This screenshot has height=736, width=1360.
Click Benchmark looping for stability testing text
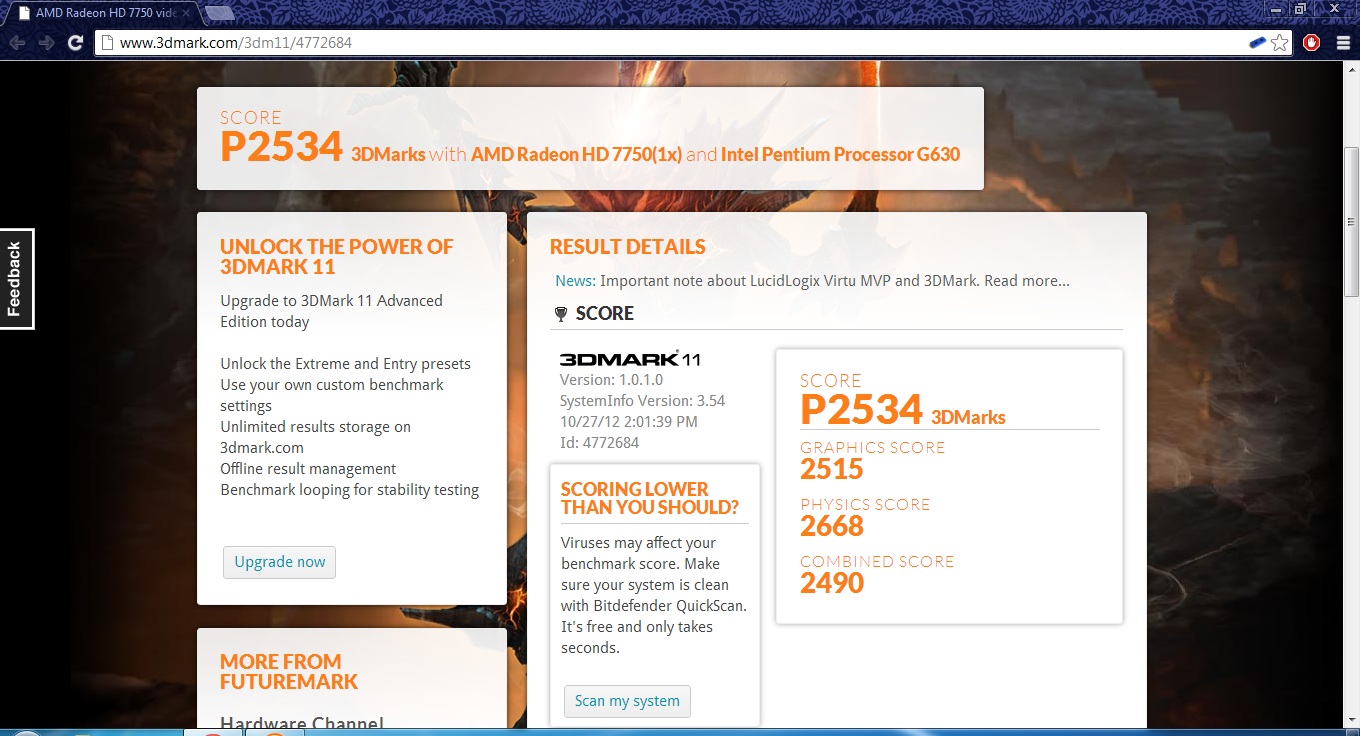[349, 490]
